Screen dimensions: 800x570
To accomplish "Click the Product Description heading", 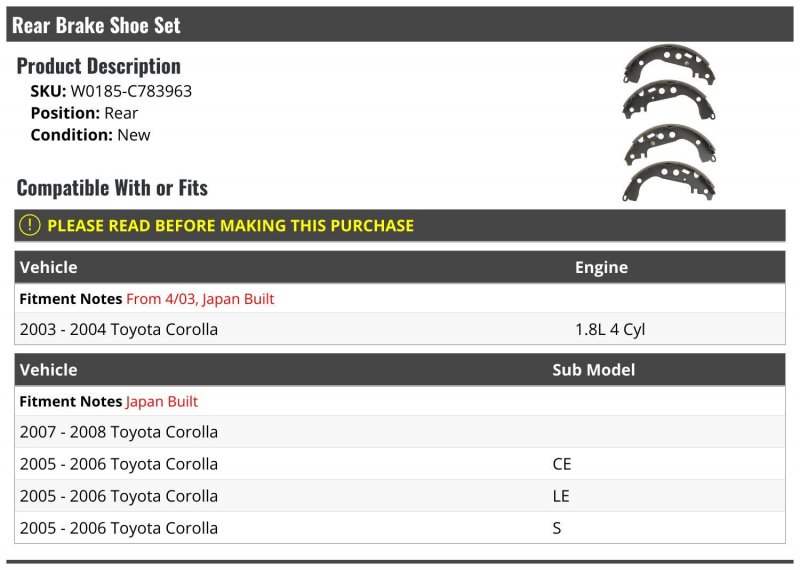I will click(x=98, y=66).
